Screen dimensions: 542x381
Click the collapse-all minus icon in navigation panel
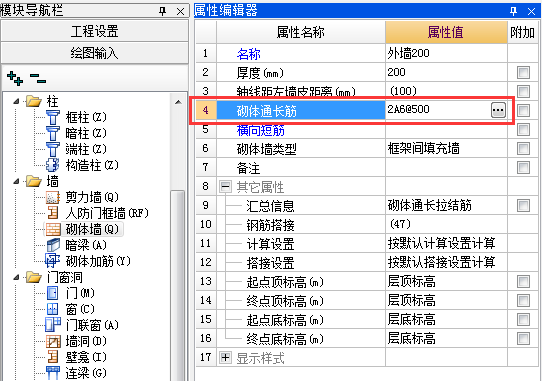coord(38,78)
